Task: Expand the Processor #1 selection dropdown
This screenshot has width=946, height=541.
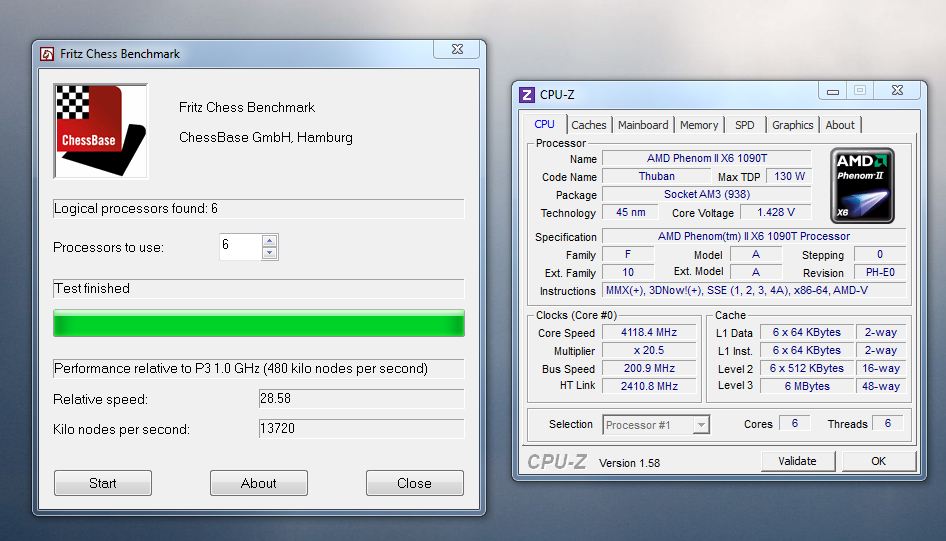Action: point(700,425)
